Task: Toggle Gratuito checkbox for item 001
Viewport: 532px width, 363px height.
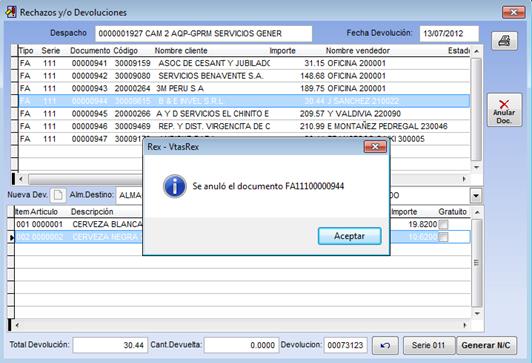Action: 443,224
